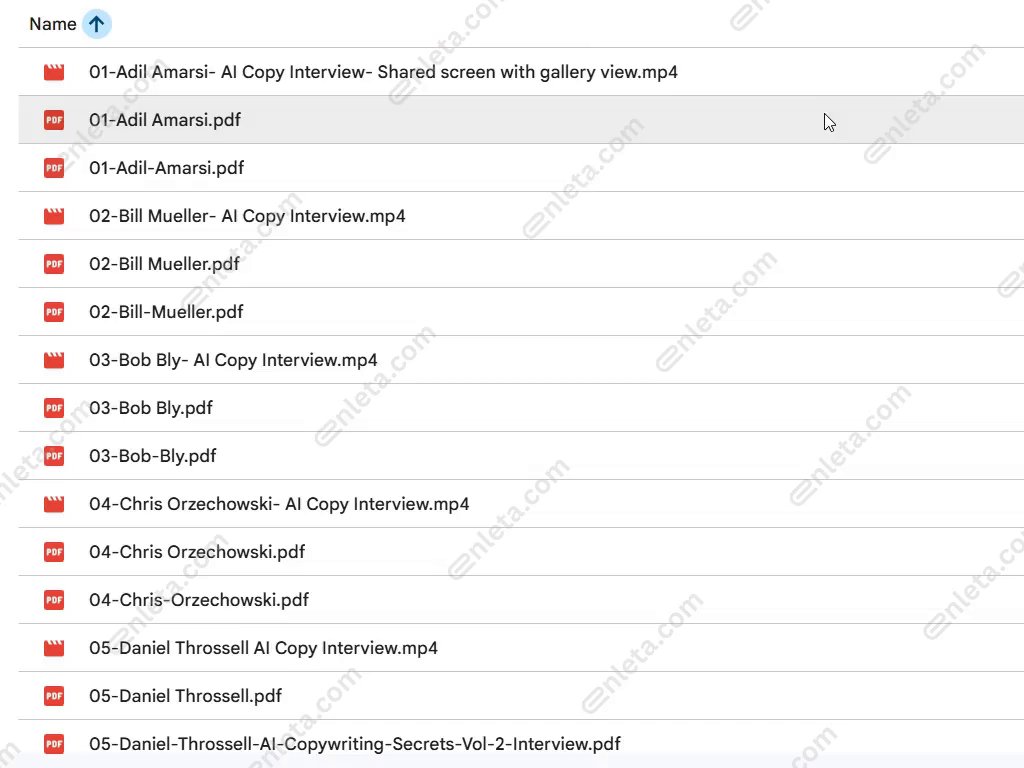
Task: Click PDF icon for 03-Bob Bly.pdf
Action: [54, 408]
